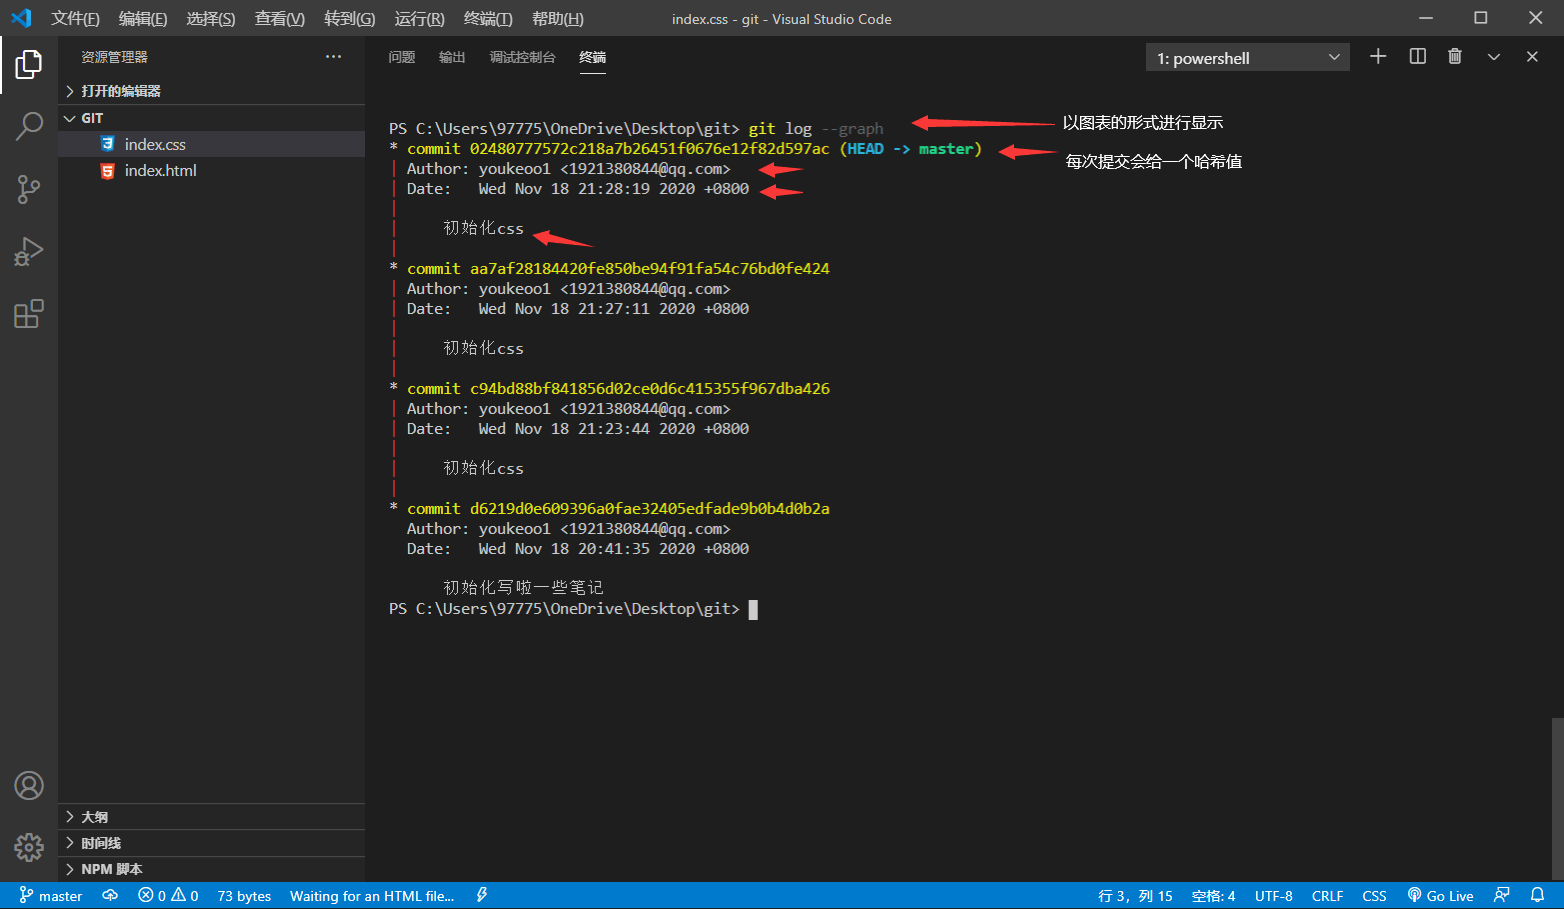The height and width of the screenshot is (909, 1564).
Task: Open the Accounts icon in activity bar
Action: [x=29, y=786]
